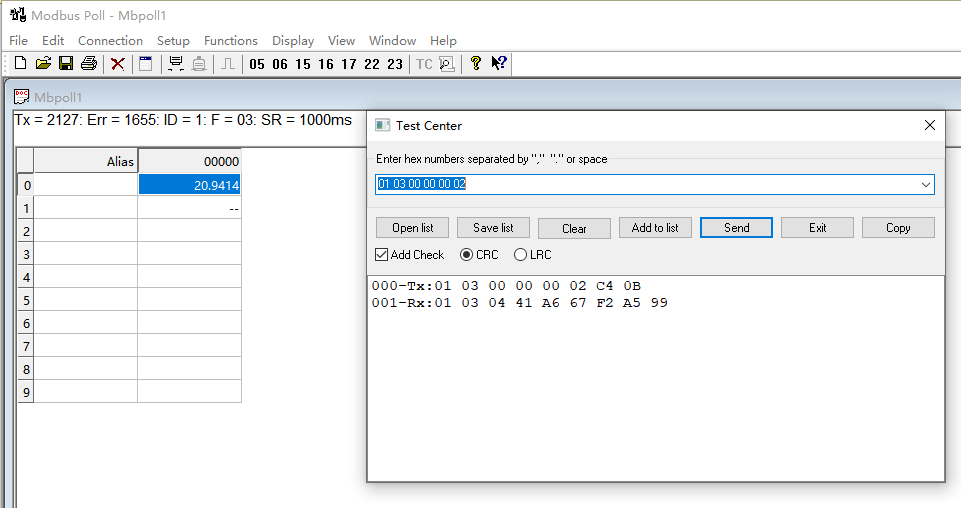Click the context help arrow icon

pos(499,64)
